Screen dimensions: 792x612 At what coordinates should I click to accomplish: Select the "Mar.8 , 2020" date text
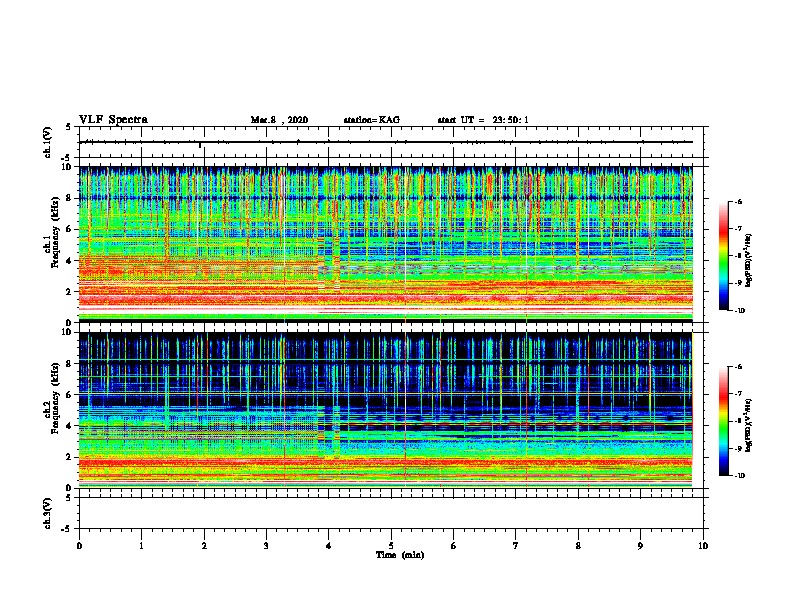[x=279, y=120]
